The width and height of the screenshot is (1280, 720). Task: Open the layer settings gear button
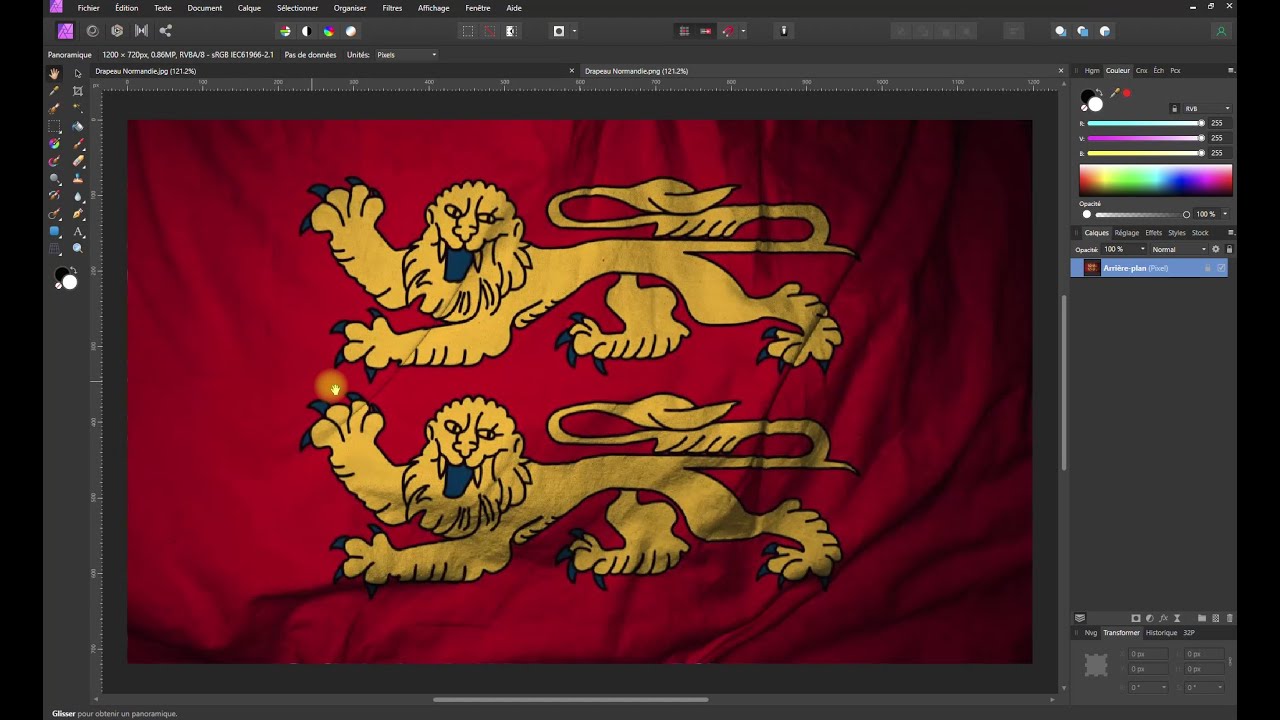(x=1216, y=249)
